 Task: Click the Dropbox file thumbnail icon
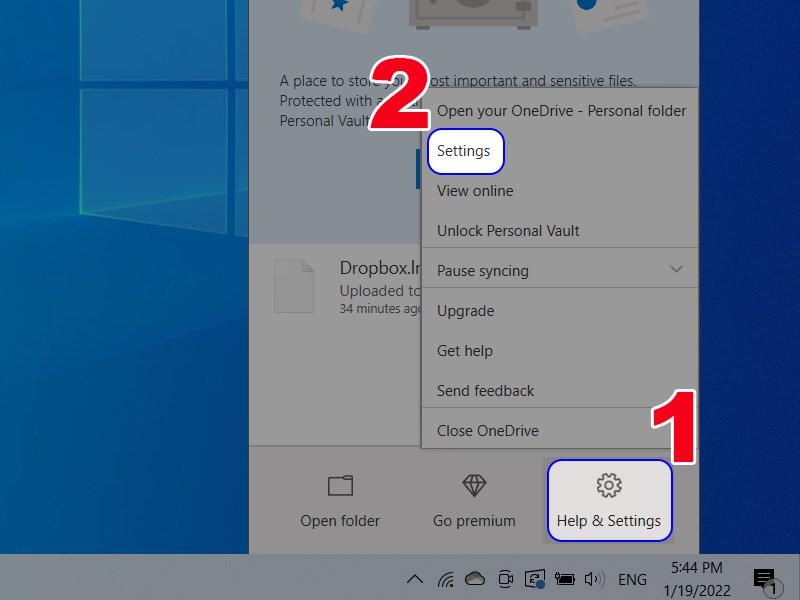294,286
